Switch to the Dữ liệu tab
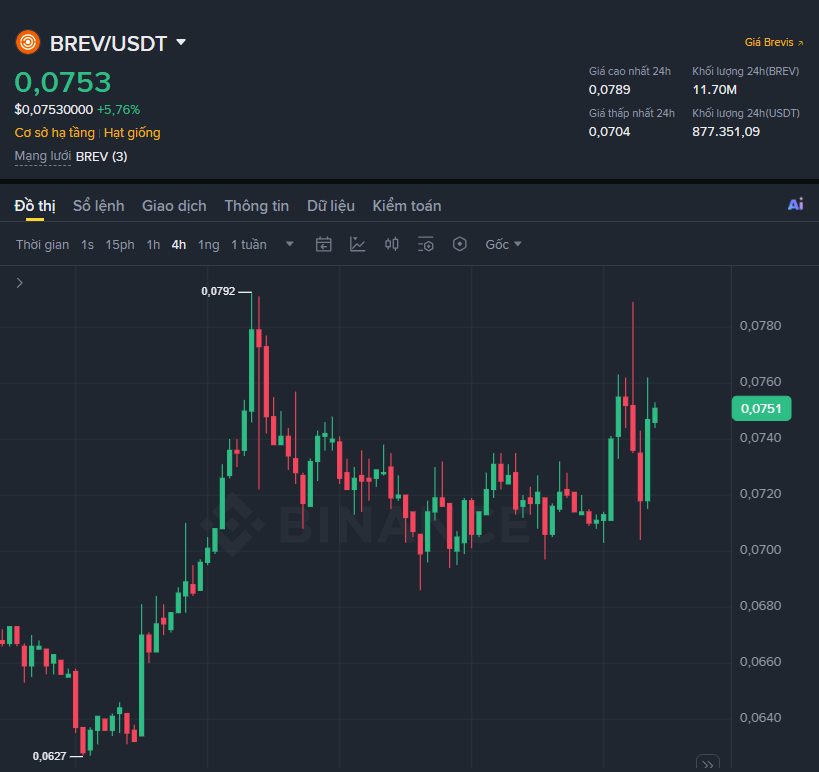819x772 pixels. point(331,206)
